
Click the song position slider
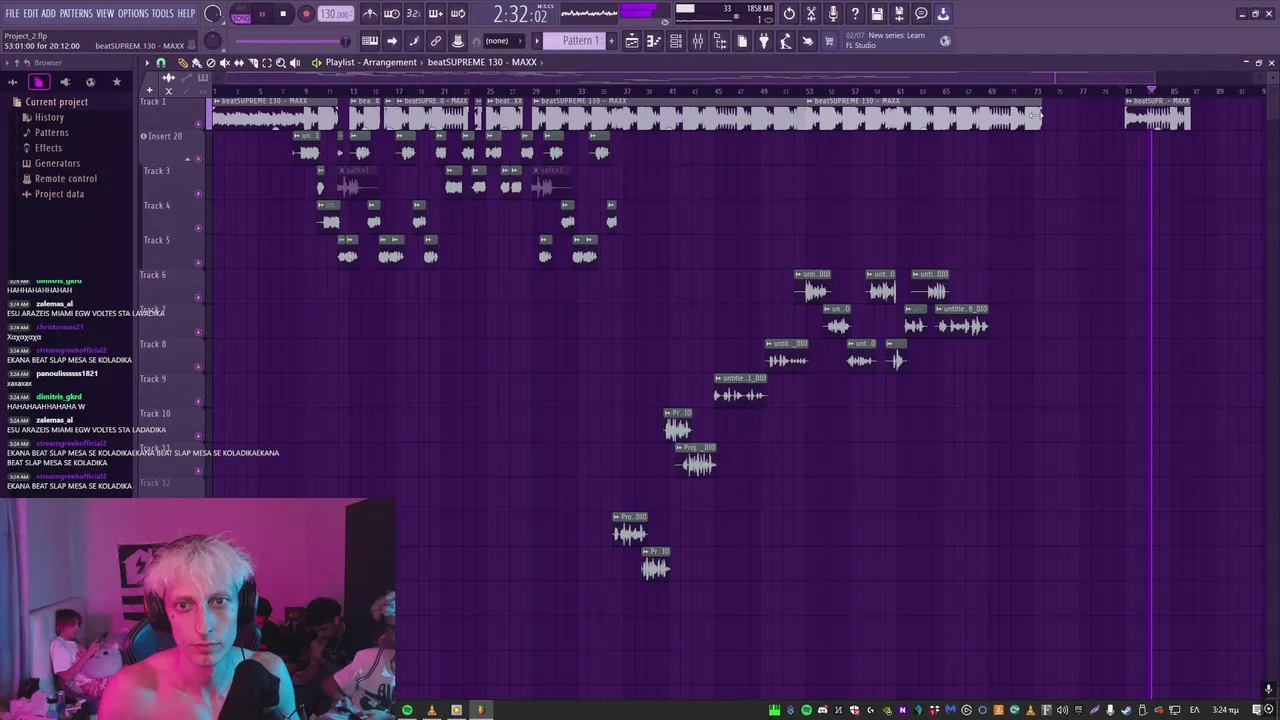point(293,41)
